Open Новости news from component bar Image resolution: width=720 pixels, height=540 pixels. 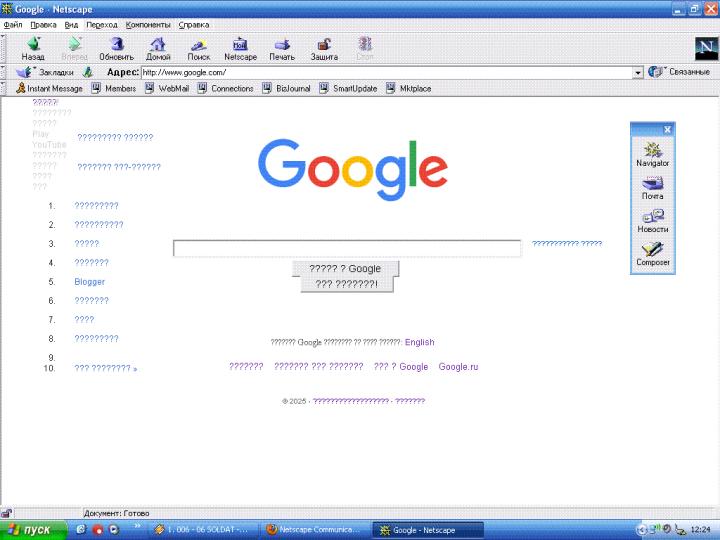point(652,221)
